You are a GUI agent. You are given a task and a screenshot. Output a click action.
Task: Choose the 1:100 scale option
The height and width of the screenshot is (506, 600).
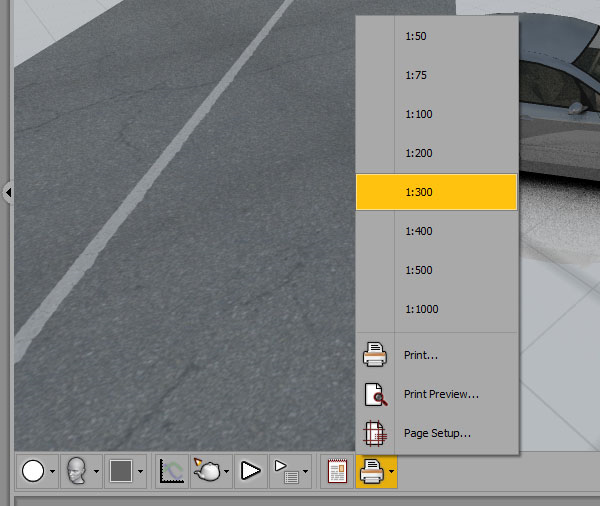[x=437, y=114]
